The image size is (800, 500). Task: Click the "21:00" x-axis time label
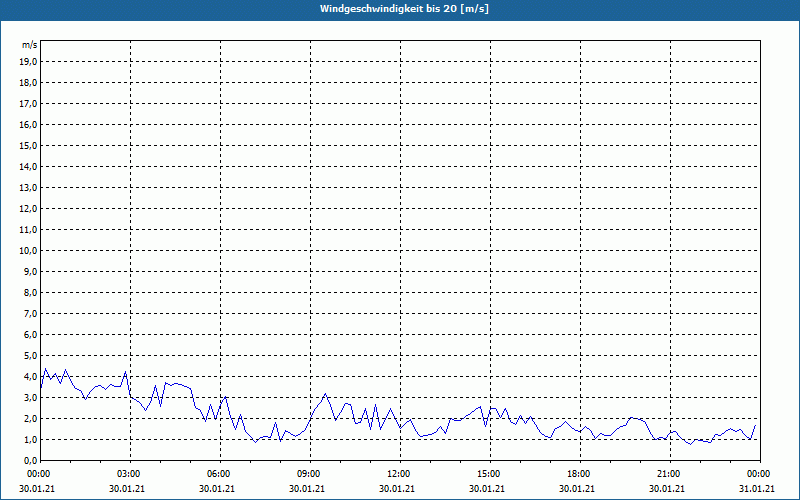point(667,474)
